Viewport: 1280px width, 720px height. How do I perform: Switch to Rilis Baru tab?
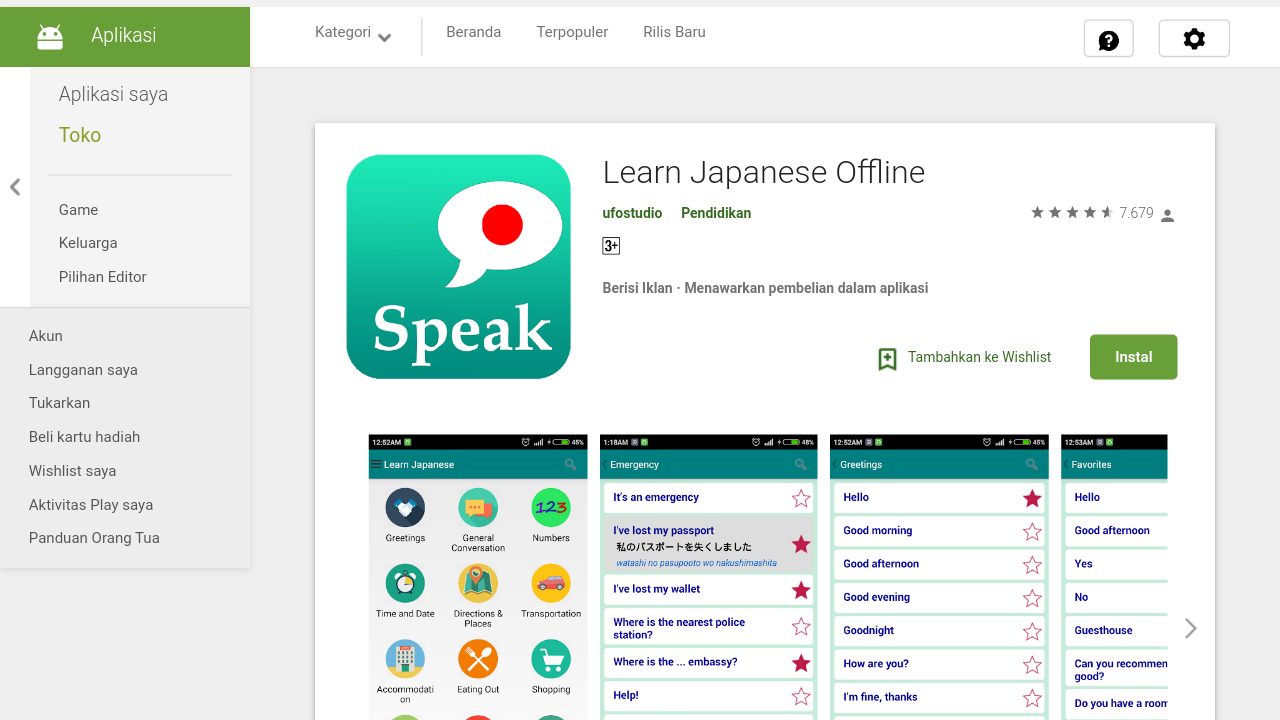coord(674,32)
